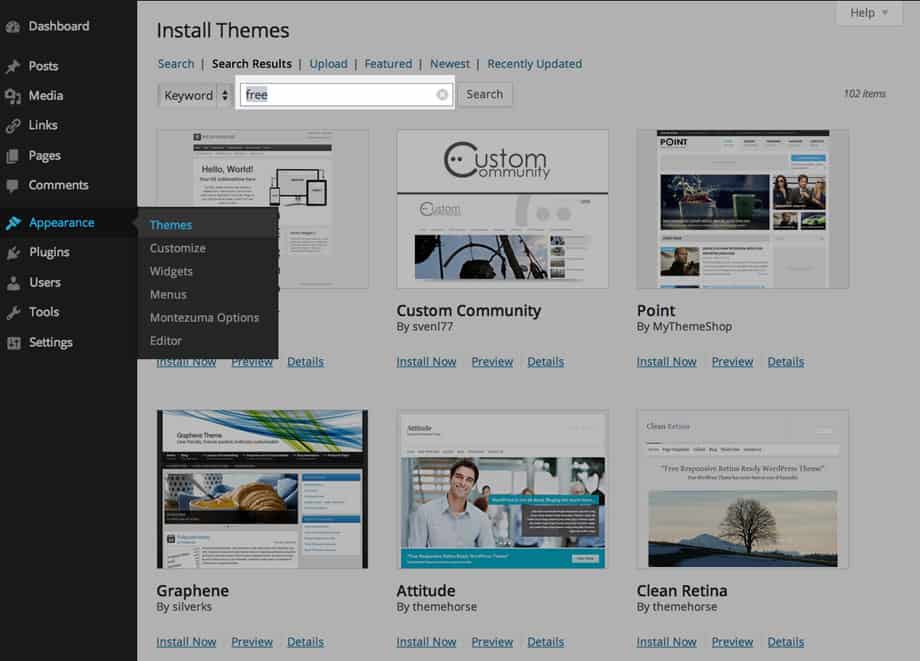The width and height of the screenshot is (920, 661).
Task: Preview the Graphene theme
Action: pos(252,642)
